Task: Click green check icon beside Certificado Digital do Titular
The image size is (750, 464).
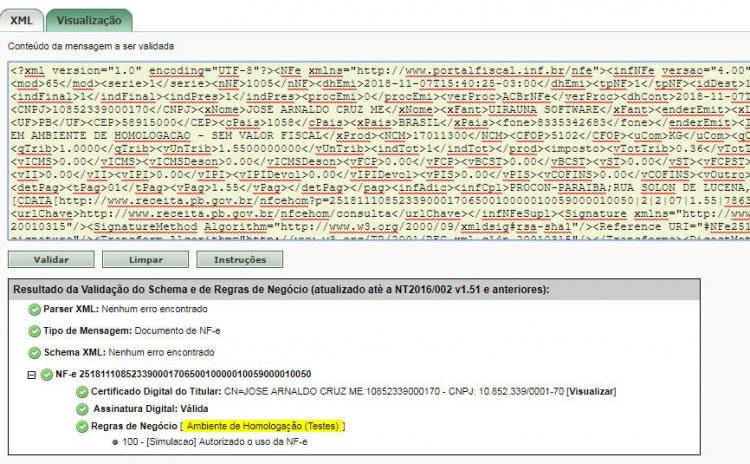Action: [x=82, y=392]
